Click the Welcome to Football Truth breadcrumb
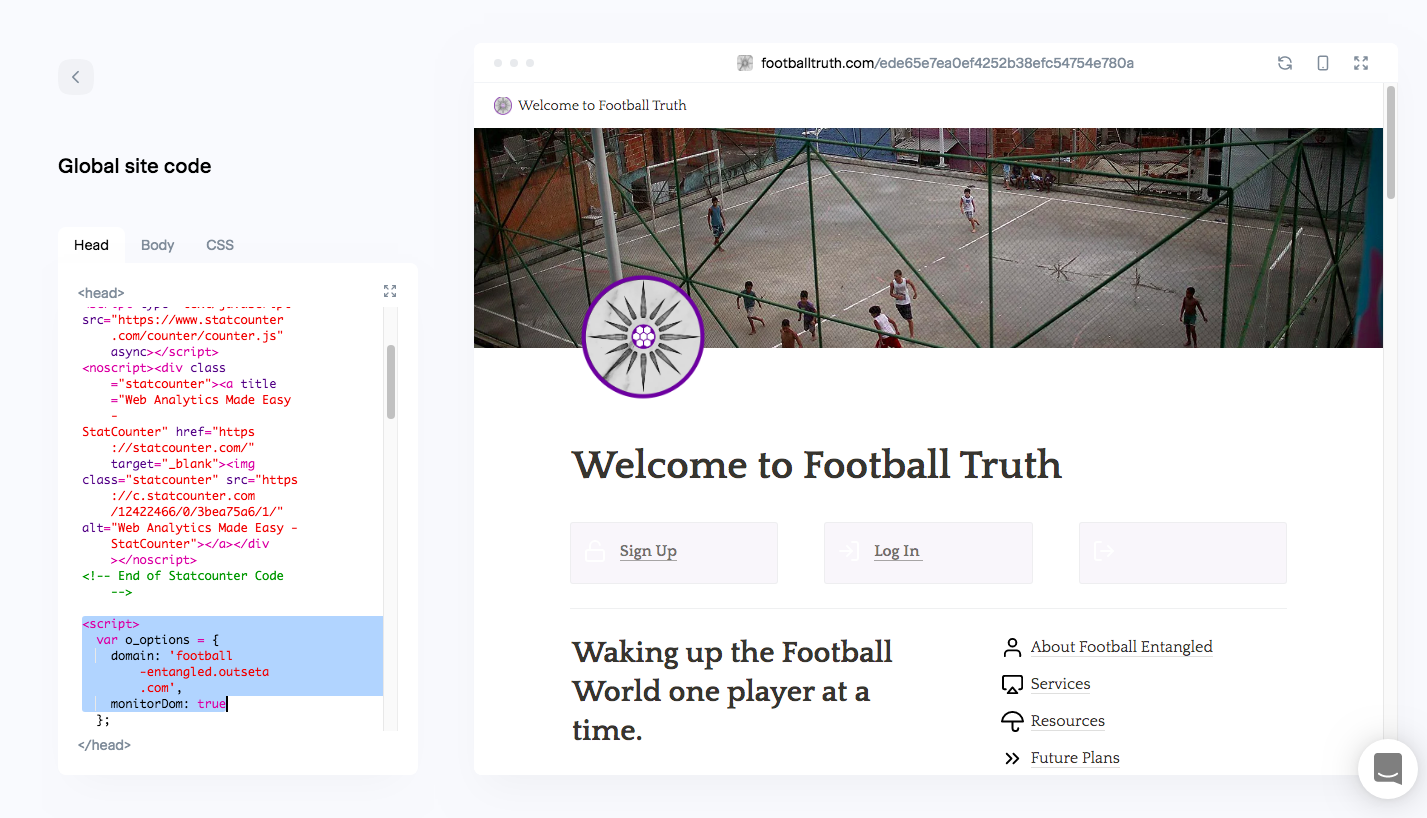 click(602, 105)
